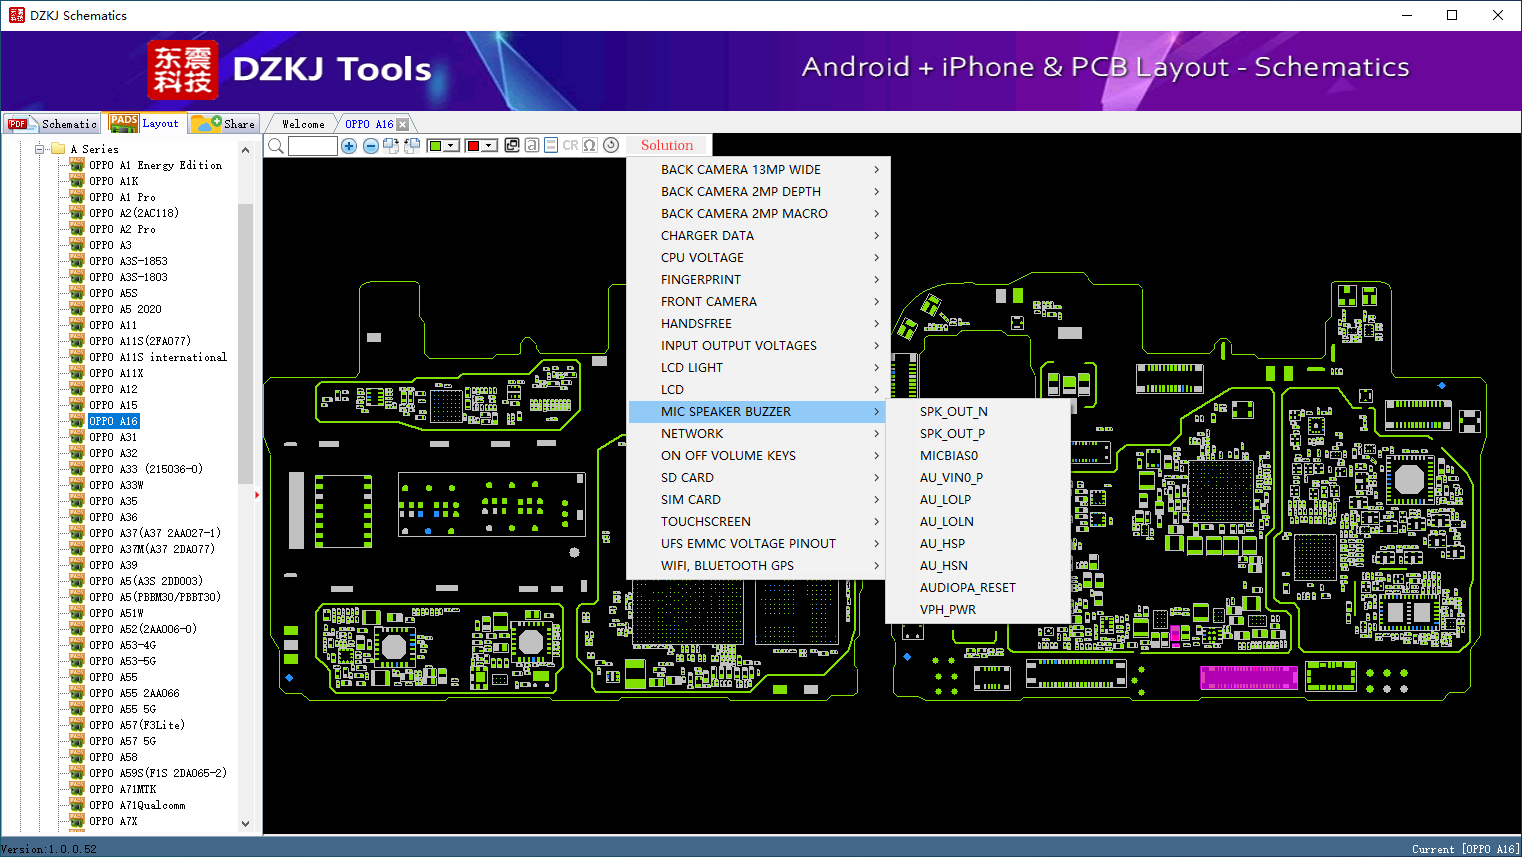Click the OPPO A5S file icon

(x=77, y=293)
